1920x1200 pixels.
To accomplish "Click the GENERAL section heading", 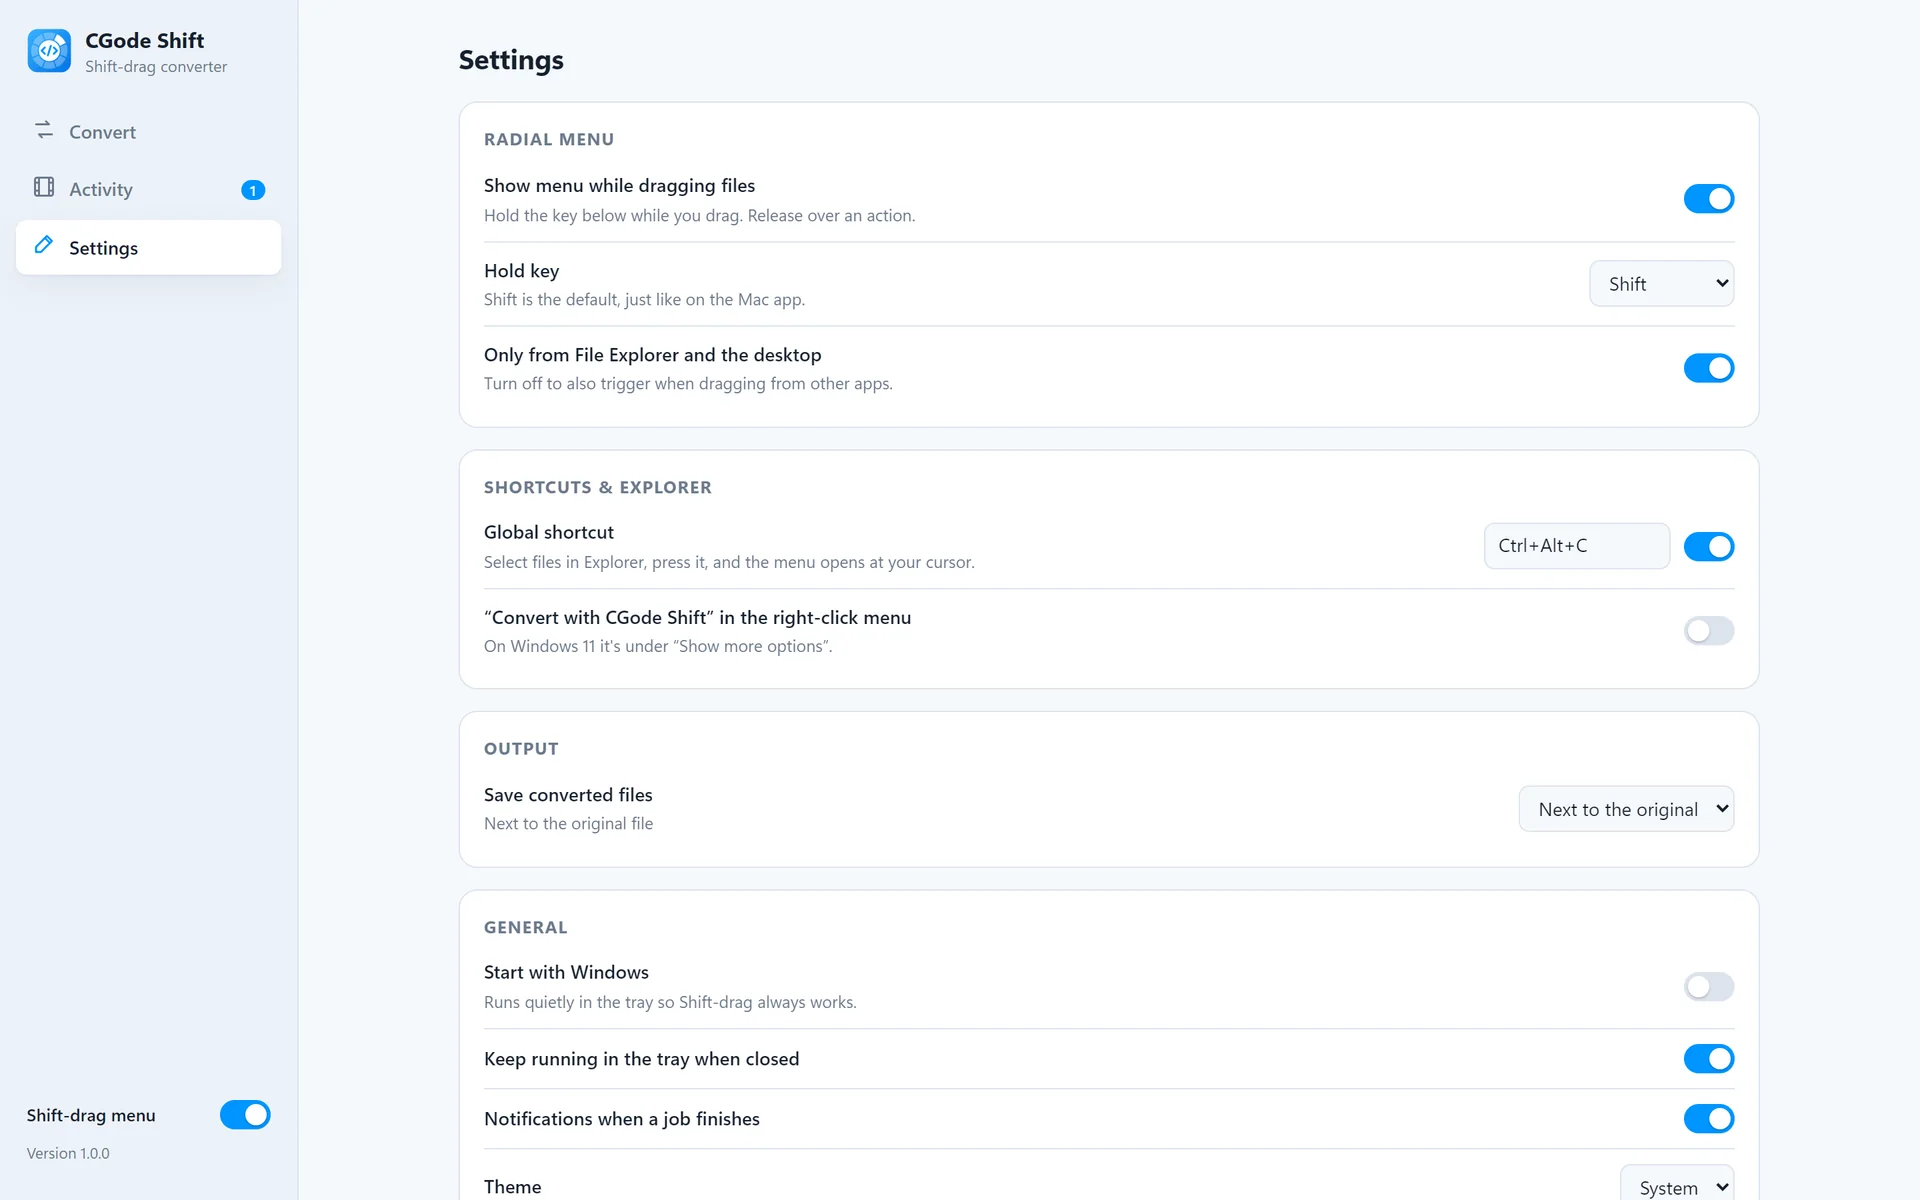I will (x=526, y=928).
